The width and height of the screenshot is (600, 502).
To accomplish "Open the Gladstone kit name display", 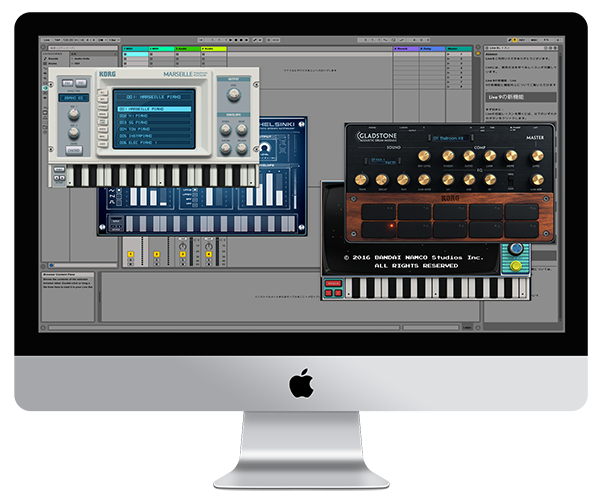I will [450, 138].
